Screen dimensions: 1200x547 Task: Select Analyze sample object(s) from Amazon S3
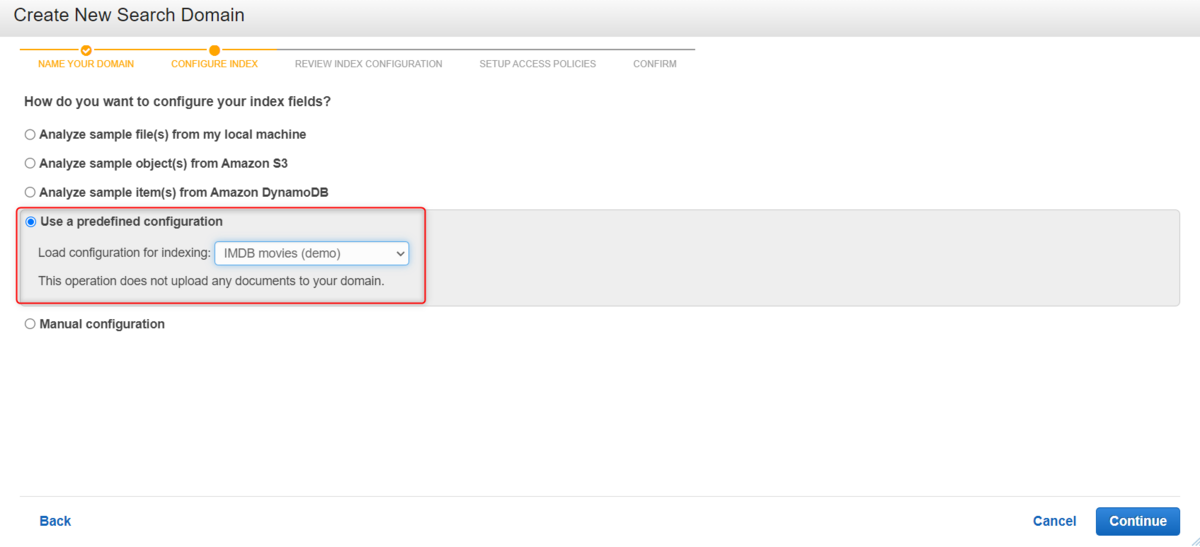tap(30, 163)
